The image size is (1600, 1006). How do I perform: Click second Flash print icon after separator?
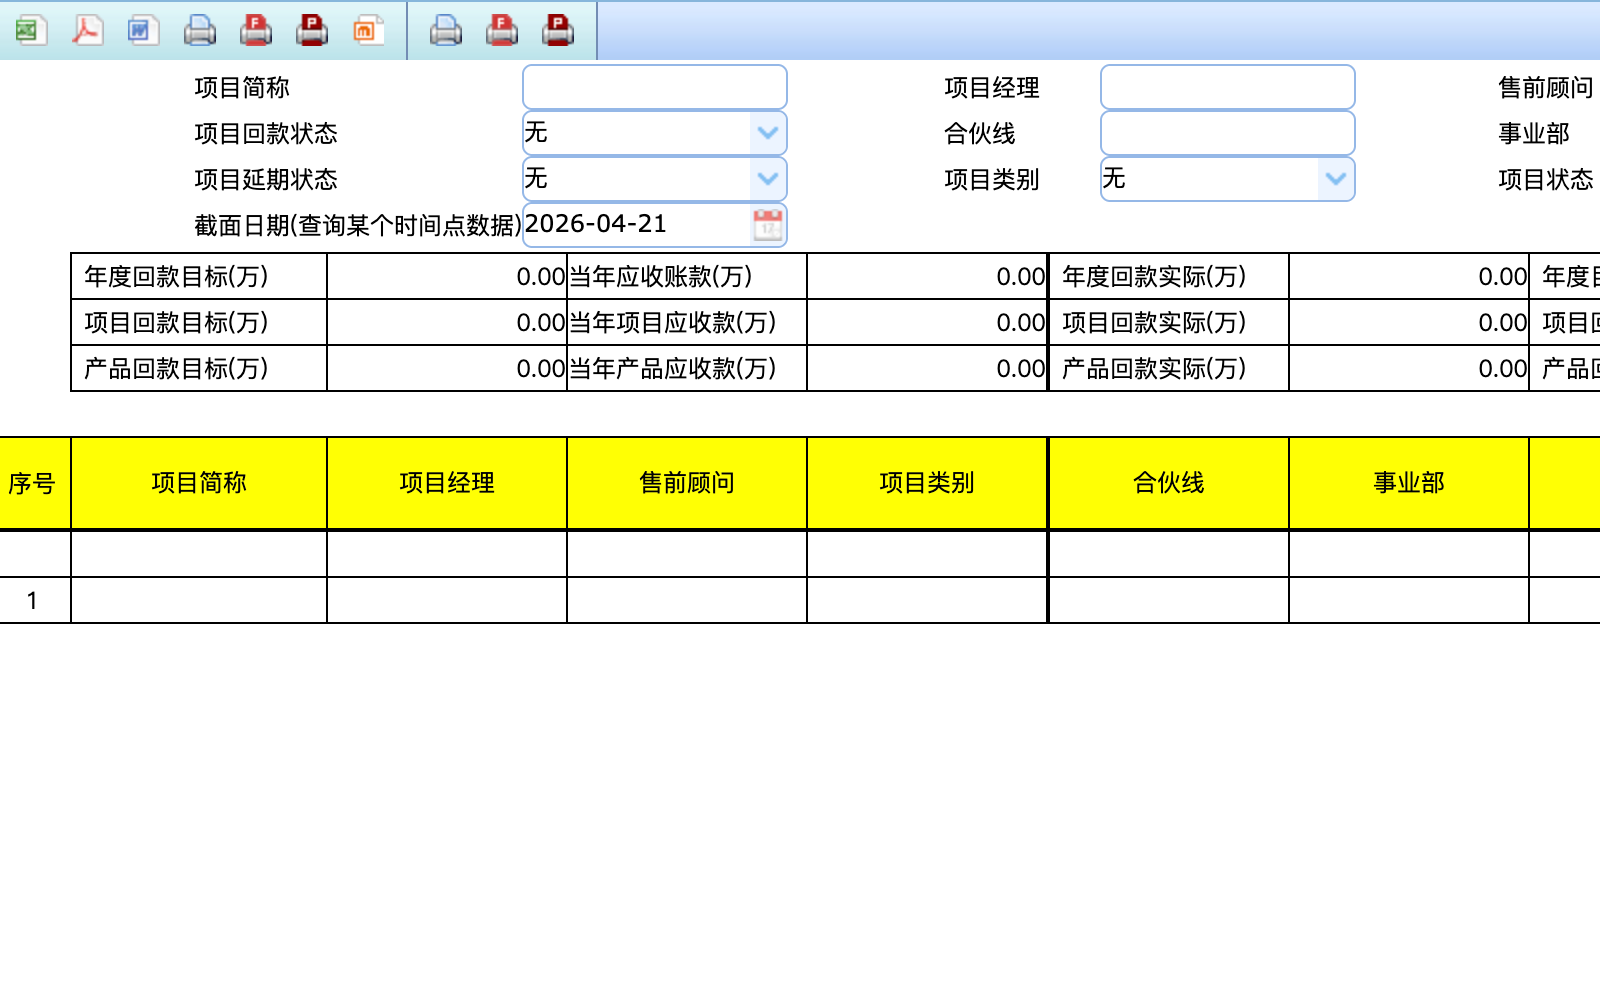[502, 31]
